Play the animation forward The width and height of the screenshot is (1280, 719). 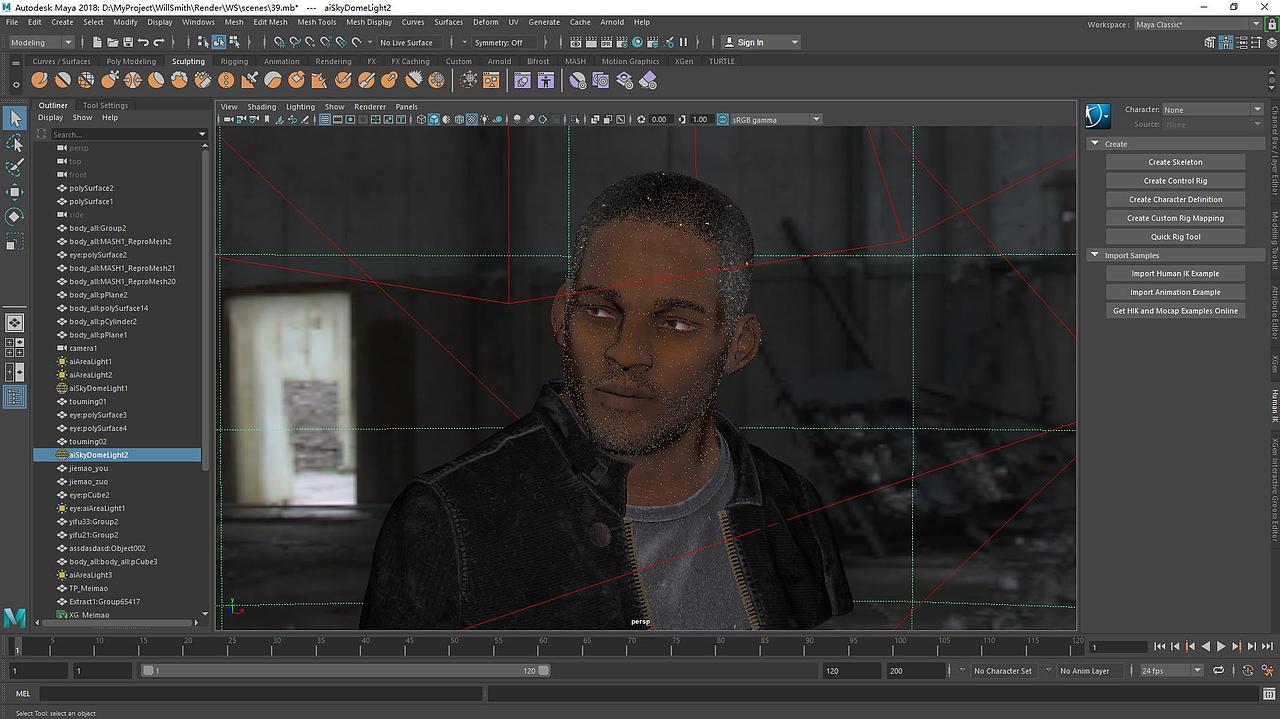(x=1221, y=647)
